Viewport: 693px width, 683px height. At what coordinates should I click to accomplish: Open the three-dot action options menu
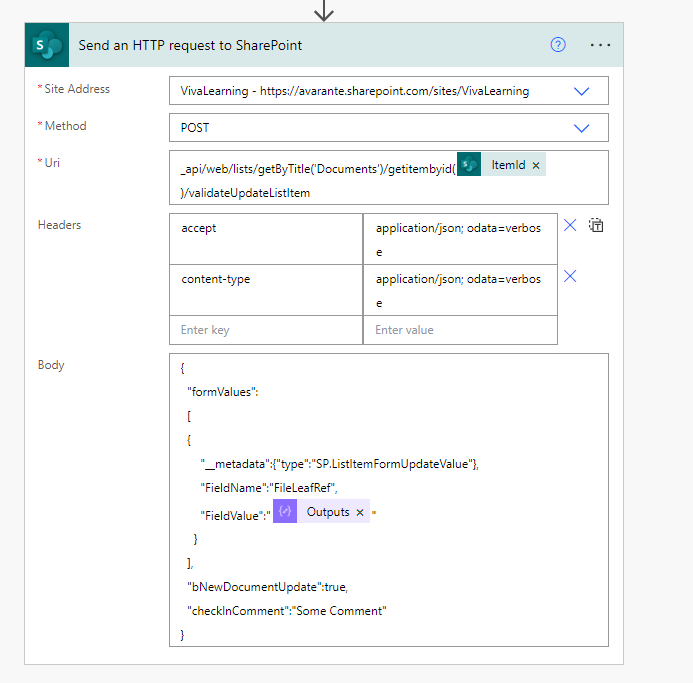click(600, 45)
